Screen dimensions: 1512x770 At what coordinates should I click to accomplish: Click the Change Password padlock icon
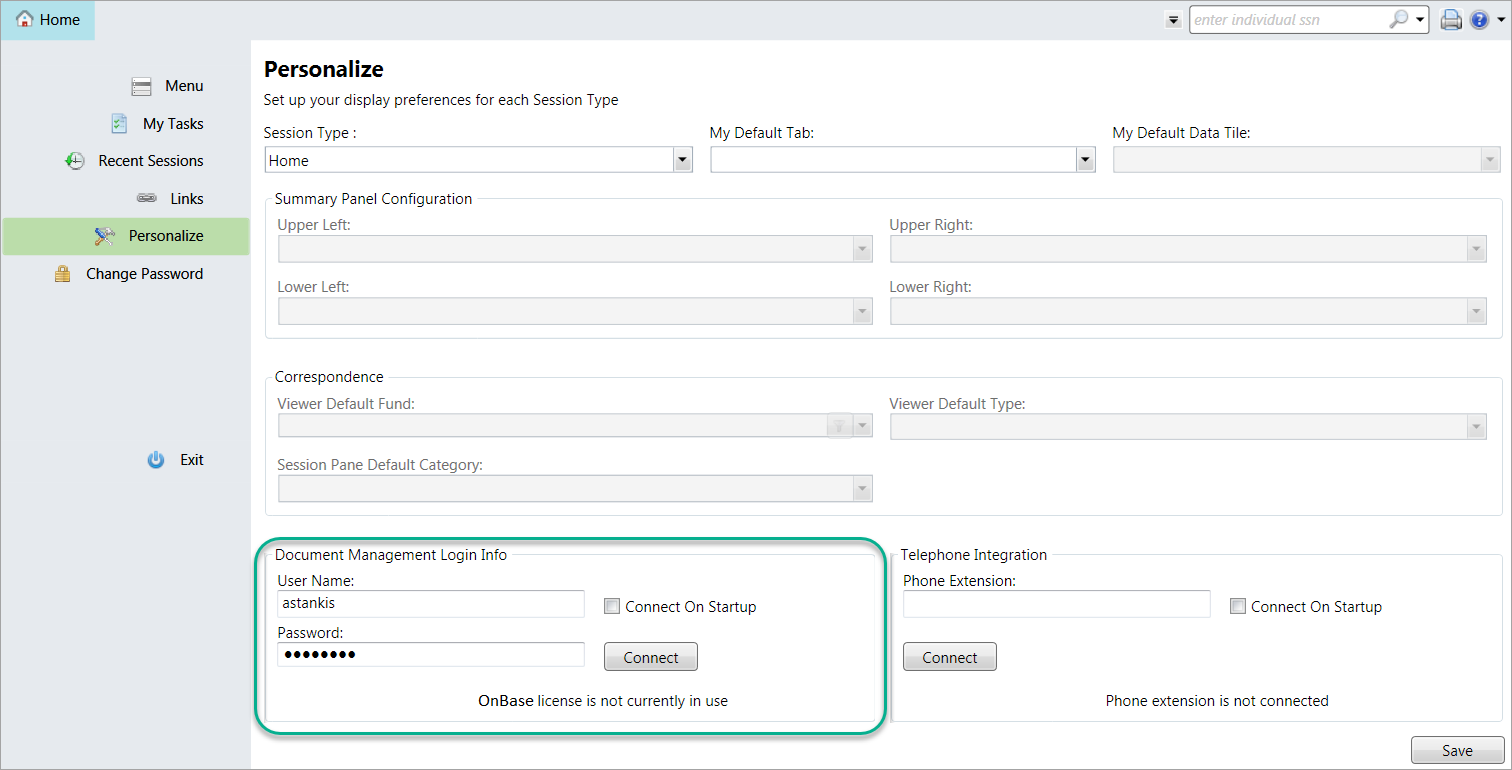(x=63, y=274)
